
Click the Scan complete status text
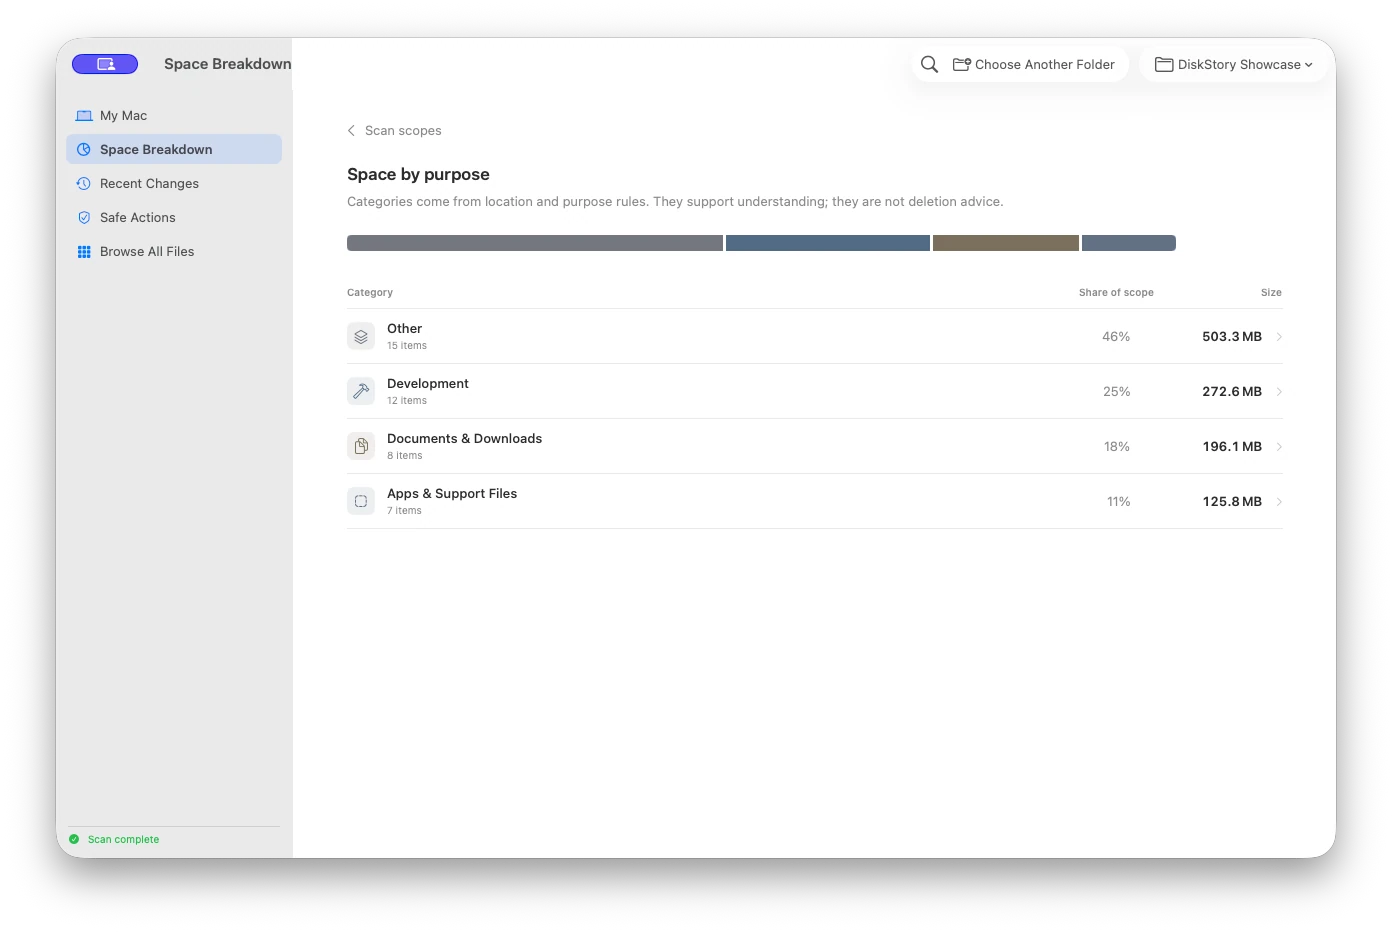[123, 840]
